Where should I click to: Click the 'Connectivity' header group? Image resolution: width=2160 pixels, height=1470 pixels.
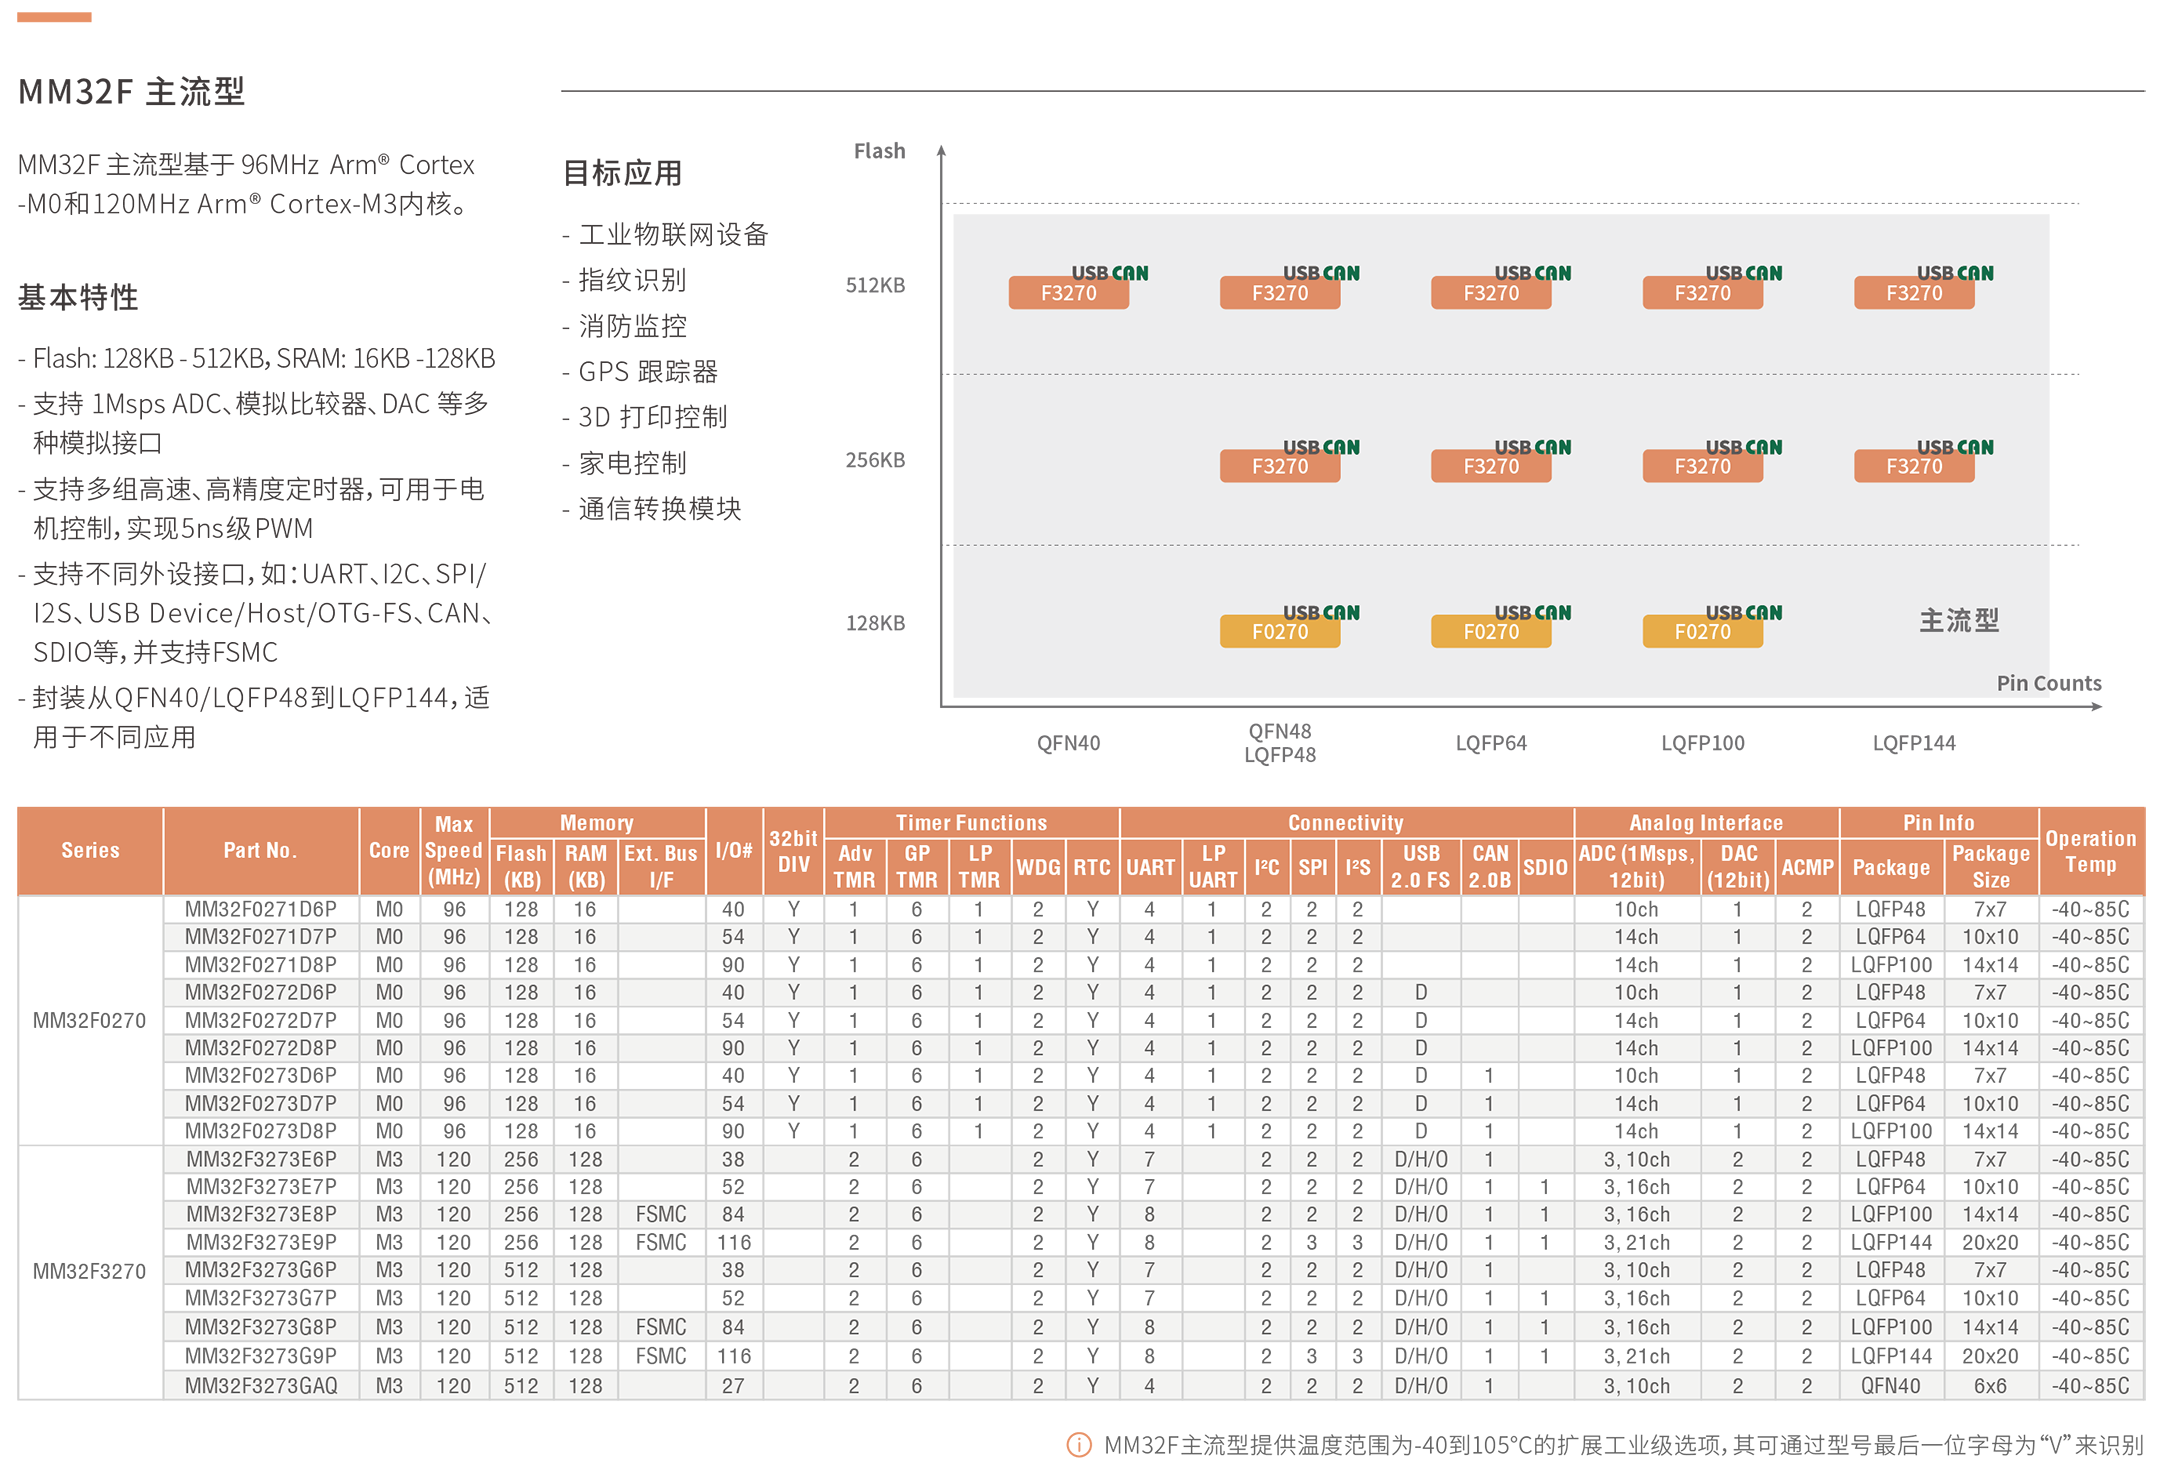(x=1346, y=822)
